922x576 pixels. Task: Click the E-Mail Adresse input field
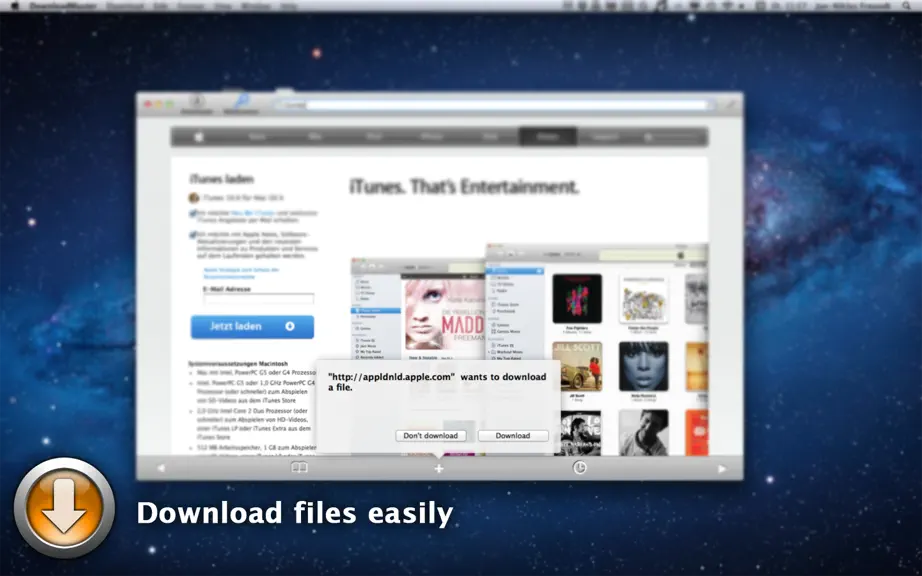coord(259,299)
